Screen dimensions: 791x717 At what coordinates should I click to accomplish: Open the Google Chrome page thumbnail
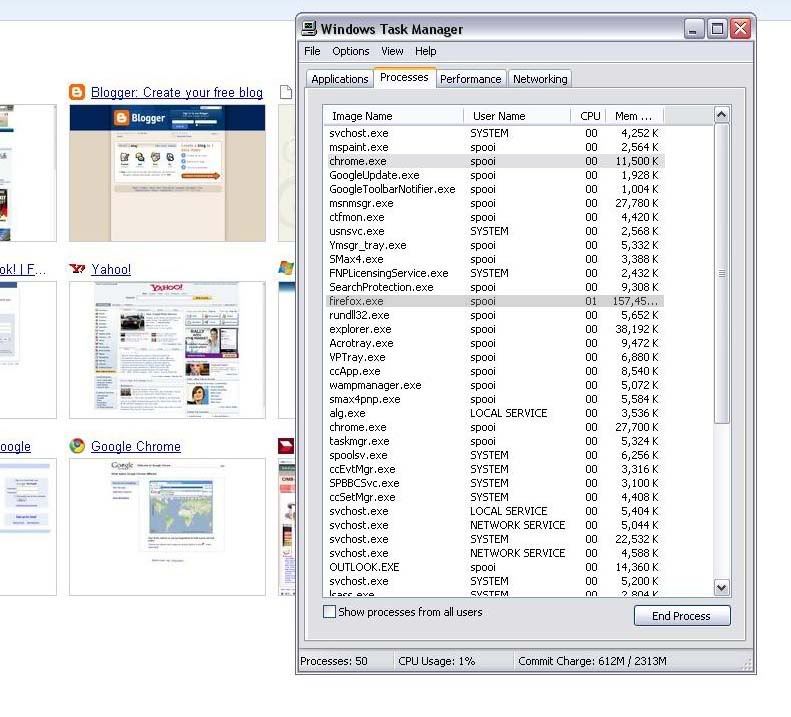tap(167, 527)
